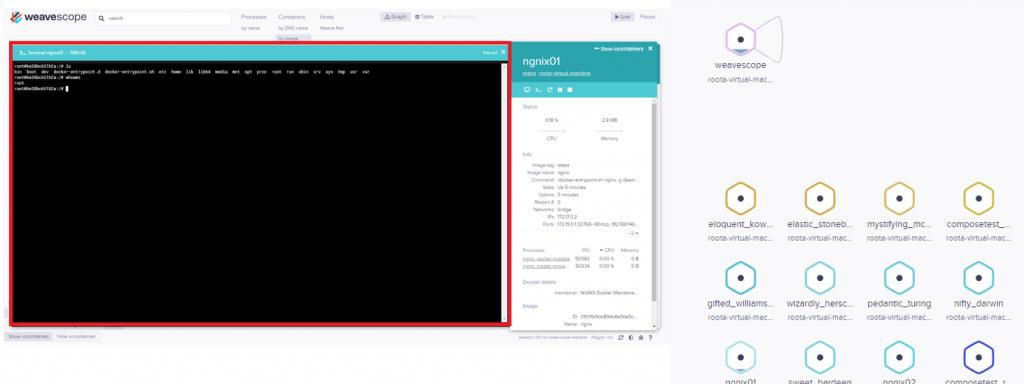Open the attach icon in ngnix01 toolbar
Image resolution: width=1024 pixels, height=384 pixels.
527,89
